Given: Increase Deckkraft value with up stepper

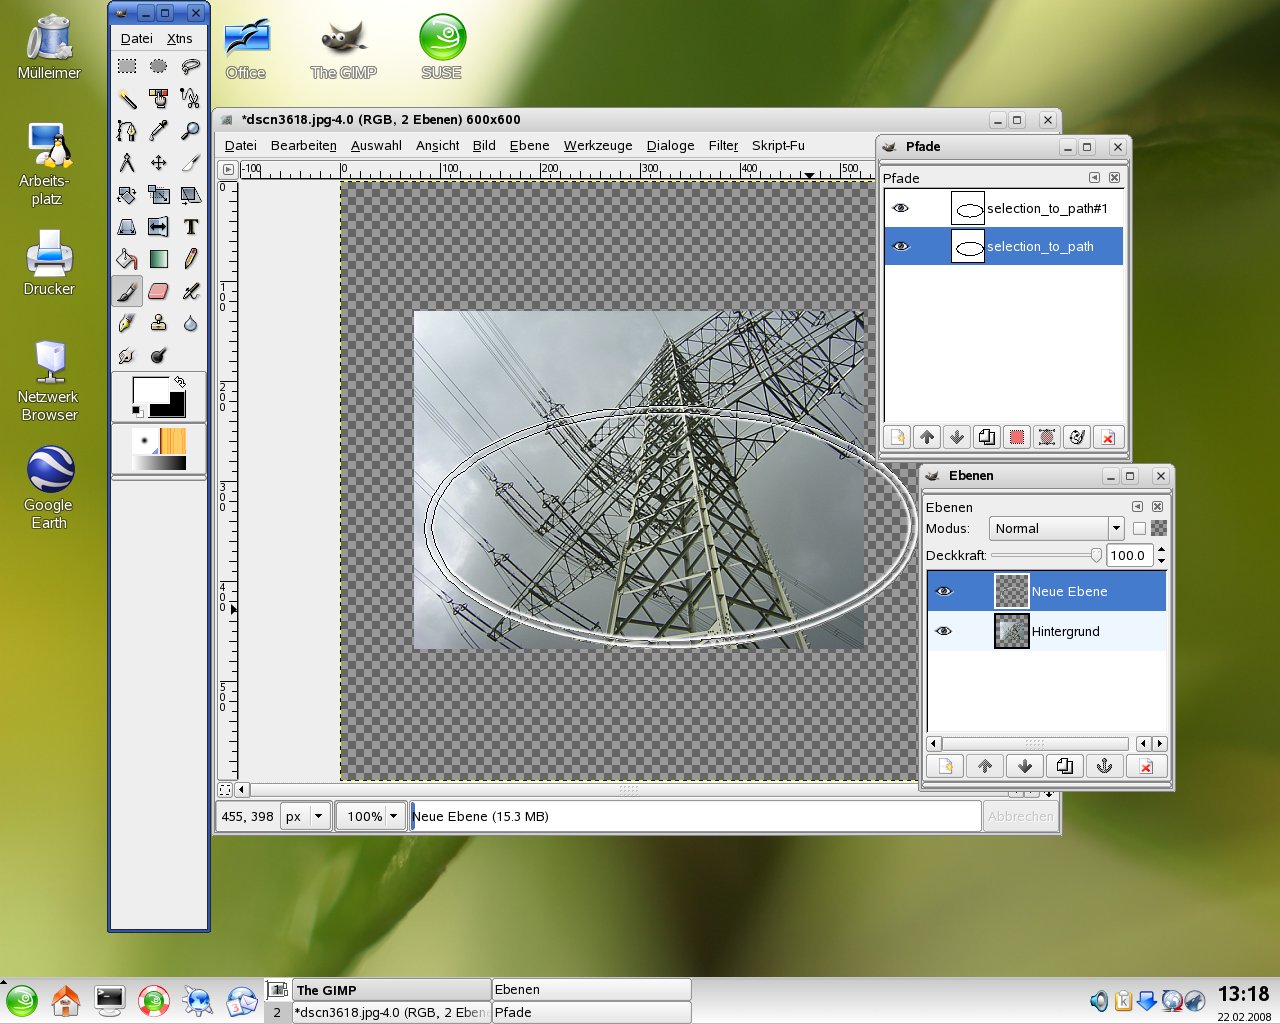Looking at the screenshot, I should pyautogui.click(x=1161, y=549).
